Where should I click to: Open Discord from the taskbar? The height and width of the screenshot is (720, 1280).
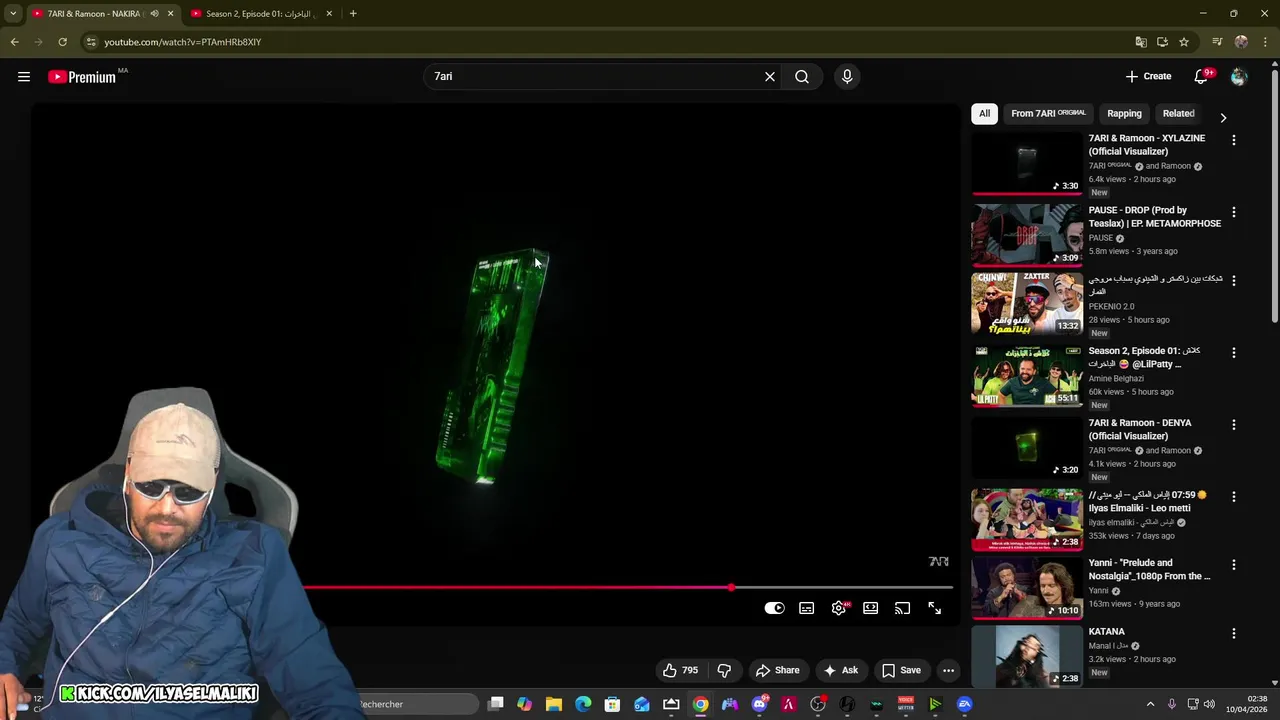pos(759,704)
